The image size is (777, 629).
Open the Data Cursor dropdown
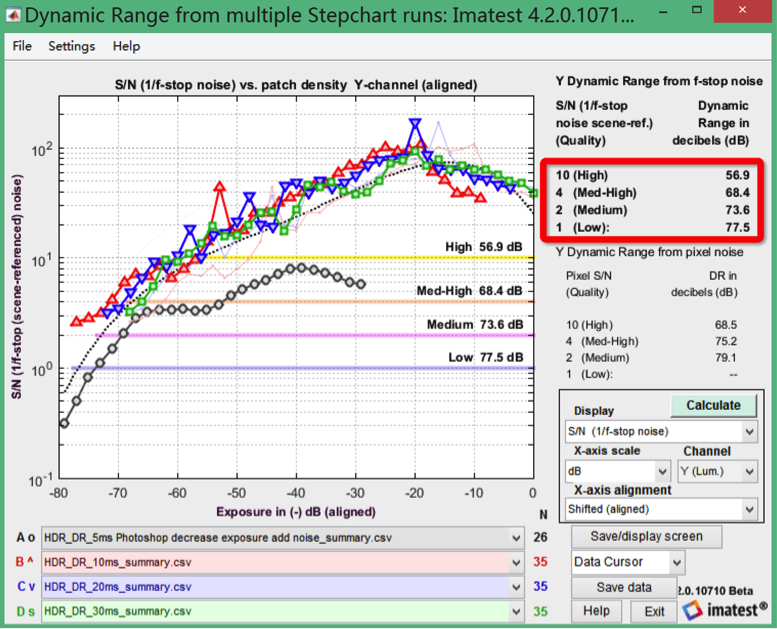[628, 562]
